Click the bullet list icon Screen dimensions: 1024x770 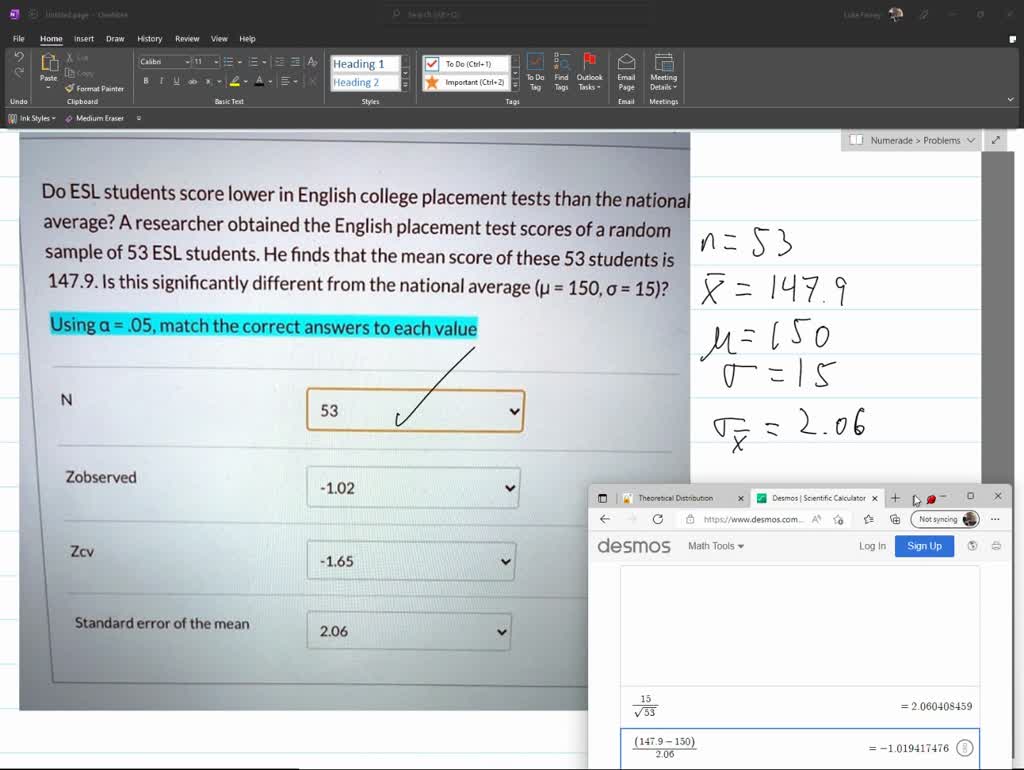click(x=229, y=62)
